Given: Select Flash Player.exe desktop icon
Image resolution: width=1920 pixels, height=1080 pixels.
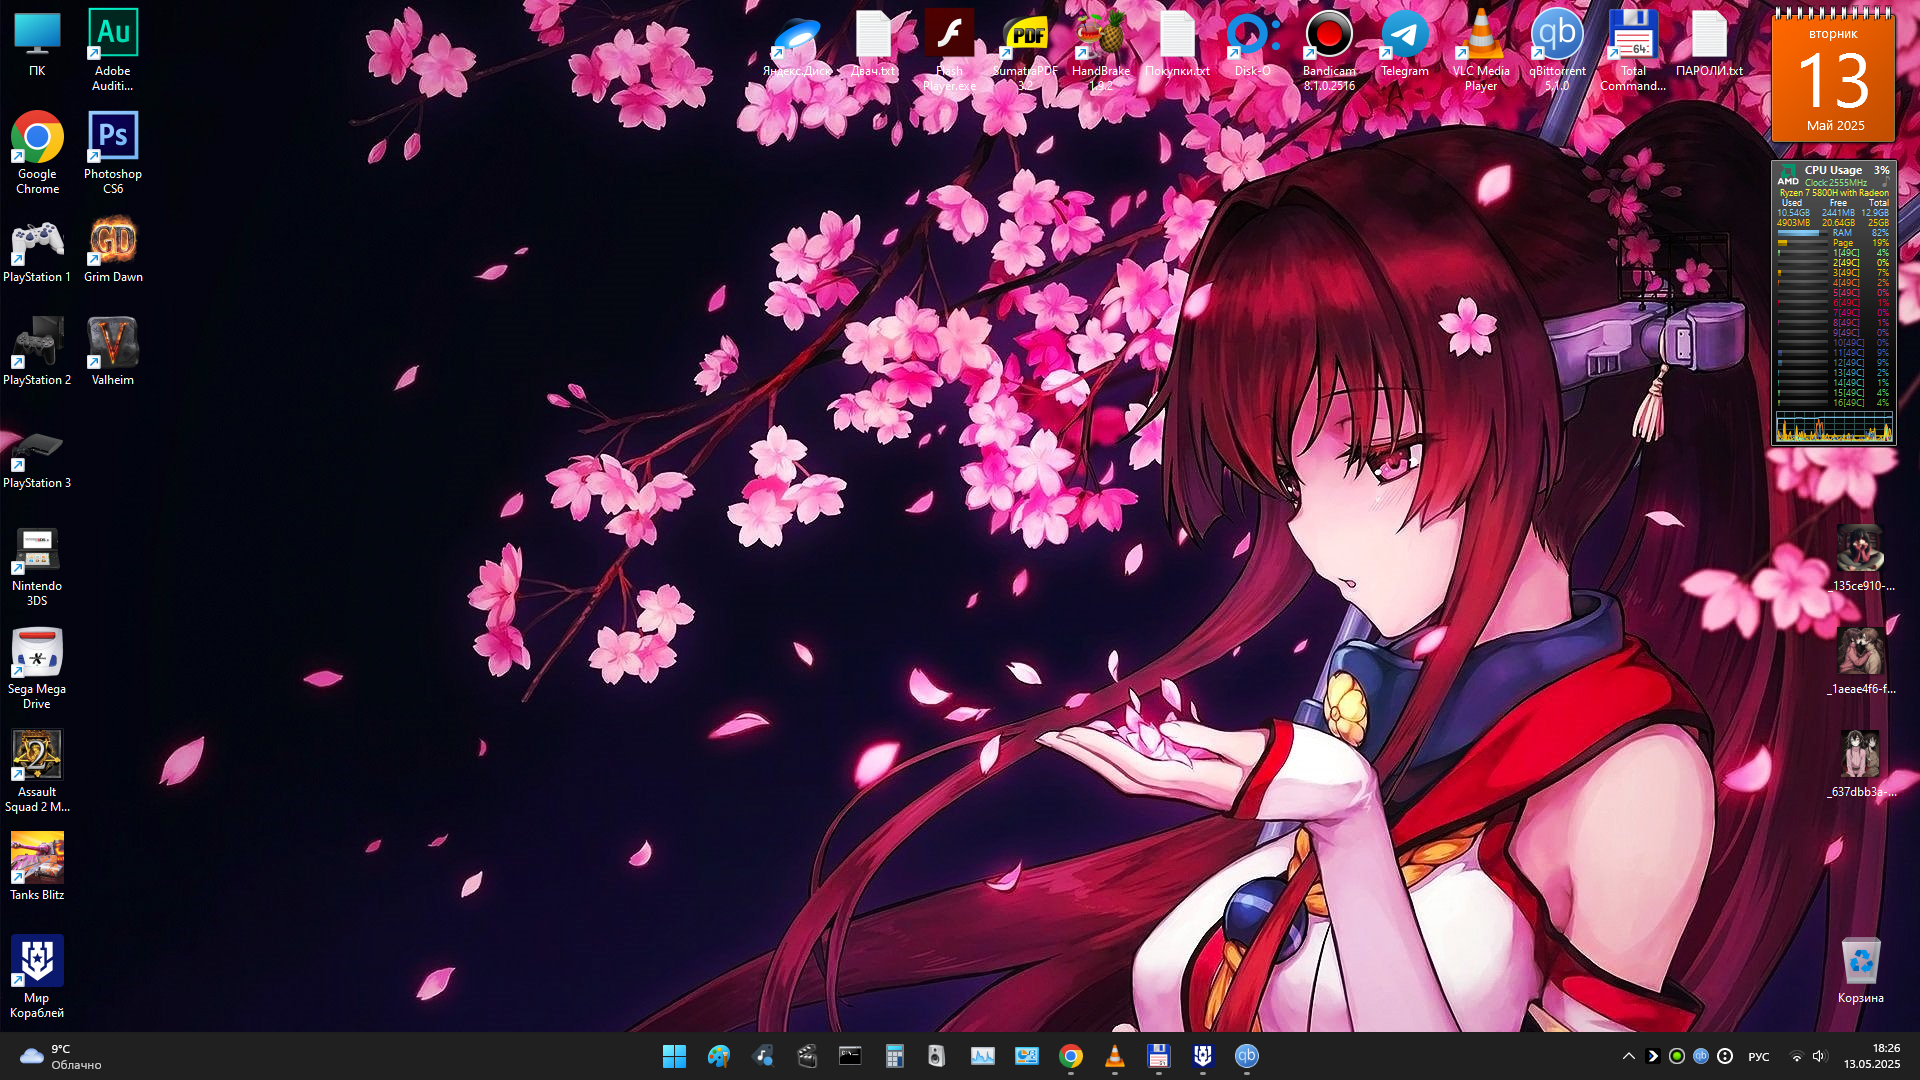Looking at the screenshot, I should (949, 50).
